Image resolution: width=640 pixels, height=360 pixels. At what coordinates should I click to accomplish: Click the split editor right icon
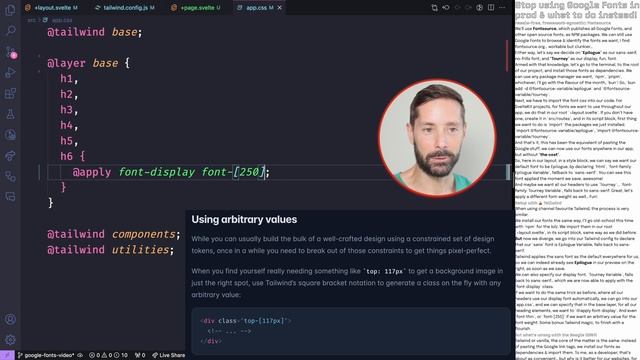pos(491,7)
